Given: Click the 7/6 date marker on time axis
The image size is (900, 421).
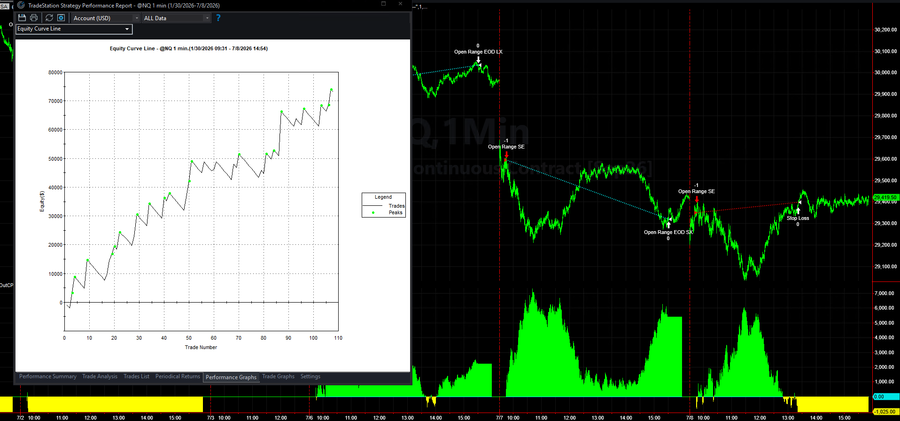Looking at the screenshot, I should (311, 418).
